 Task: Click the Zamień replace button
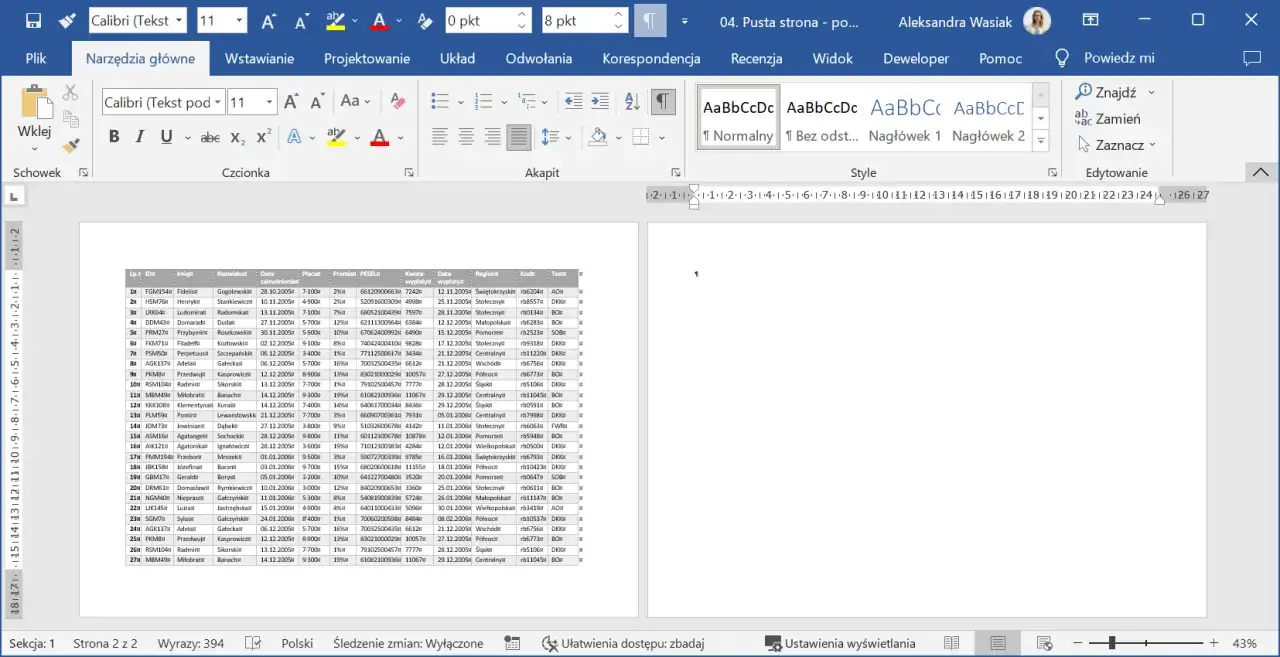(x=1107, y=119)
